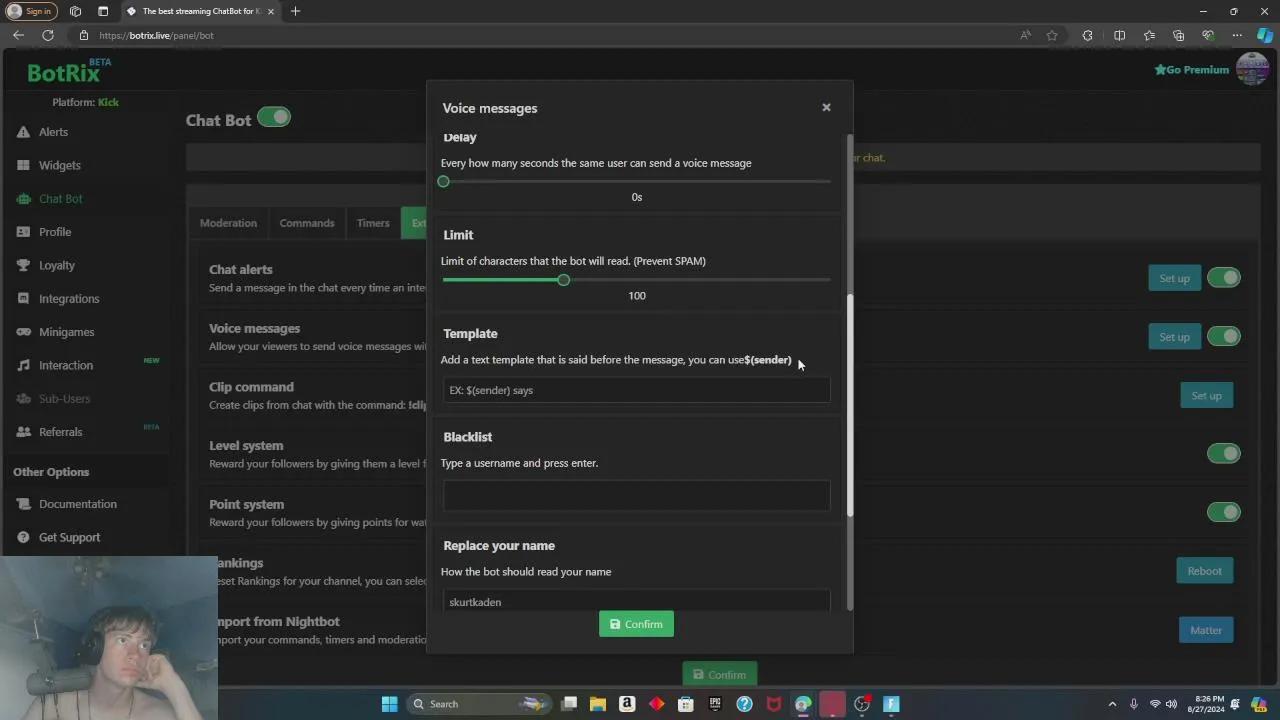Click Set up for Chat alerts

click(1174, 278)
